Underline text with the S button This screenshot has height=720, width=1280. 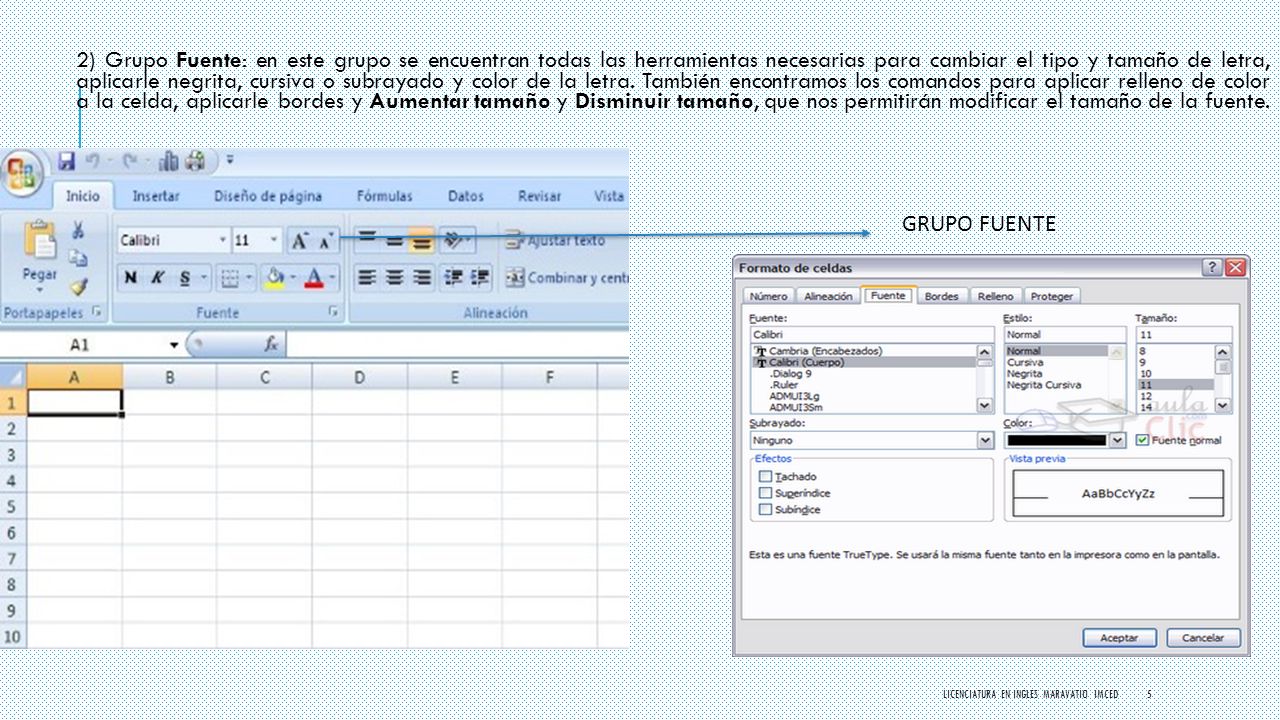(x=184, y=277)
